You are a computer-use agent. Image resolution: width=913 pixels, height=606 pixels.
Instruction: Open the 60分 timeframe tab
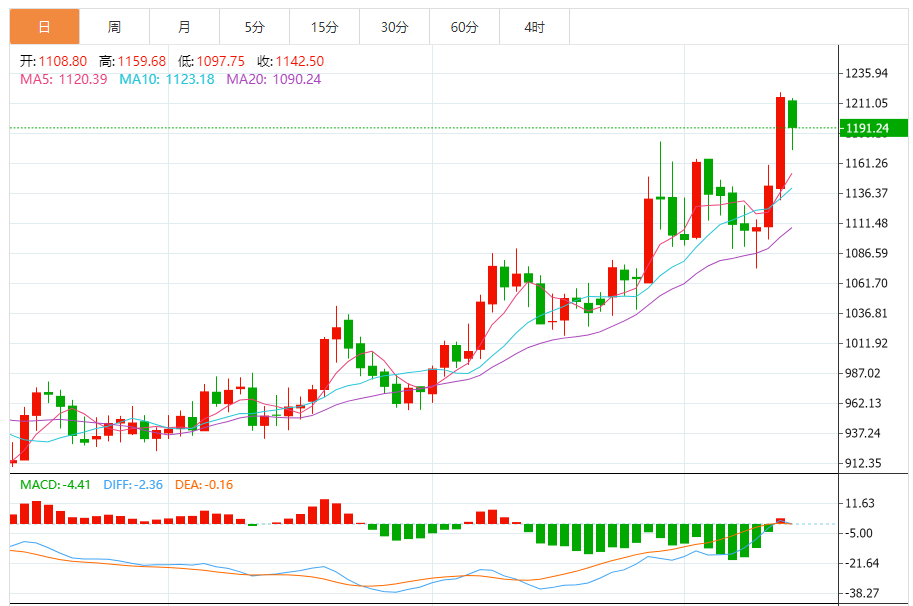[464, 27]
